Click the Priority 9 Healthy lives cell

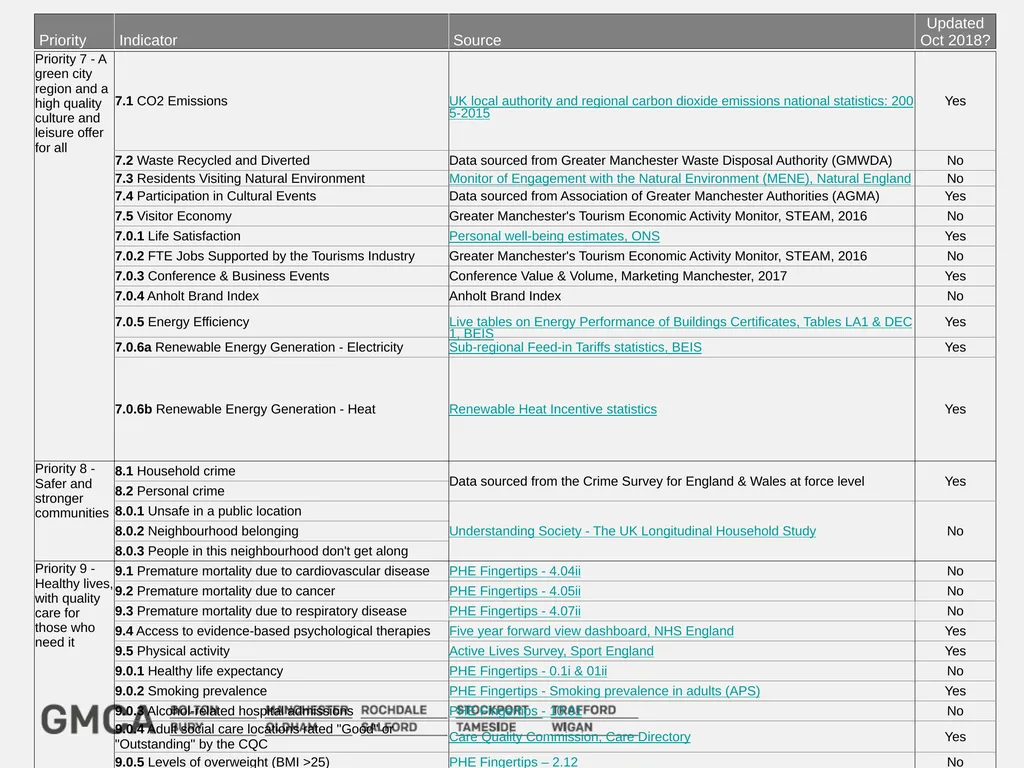(74, 665)
